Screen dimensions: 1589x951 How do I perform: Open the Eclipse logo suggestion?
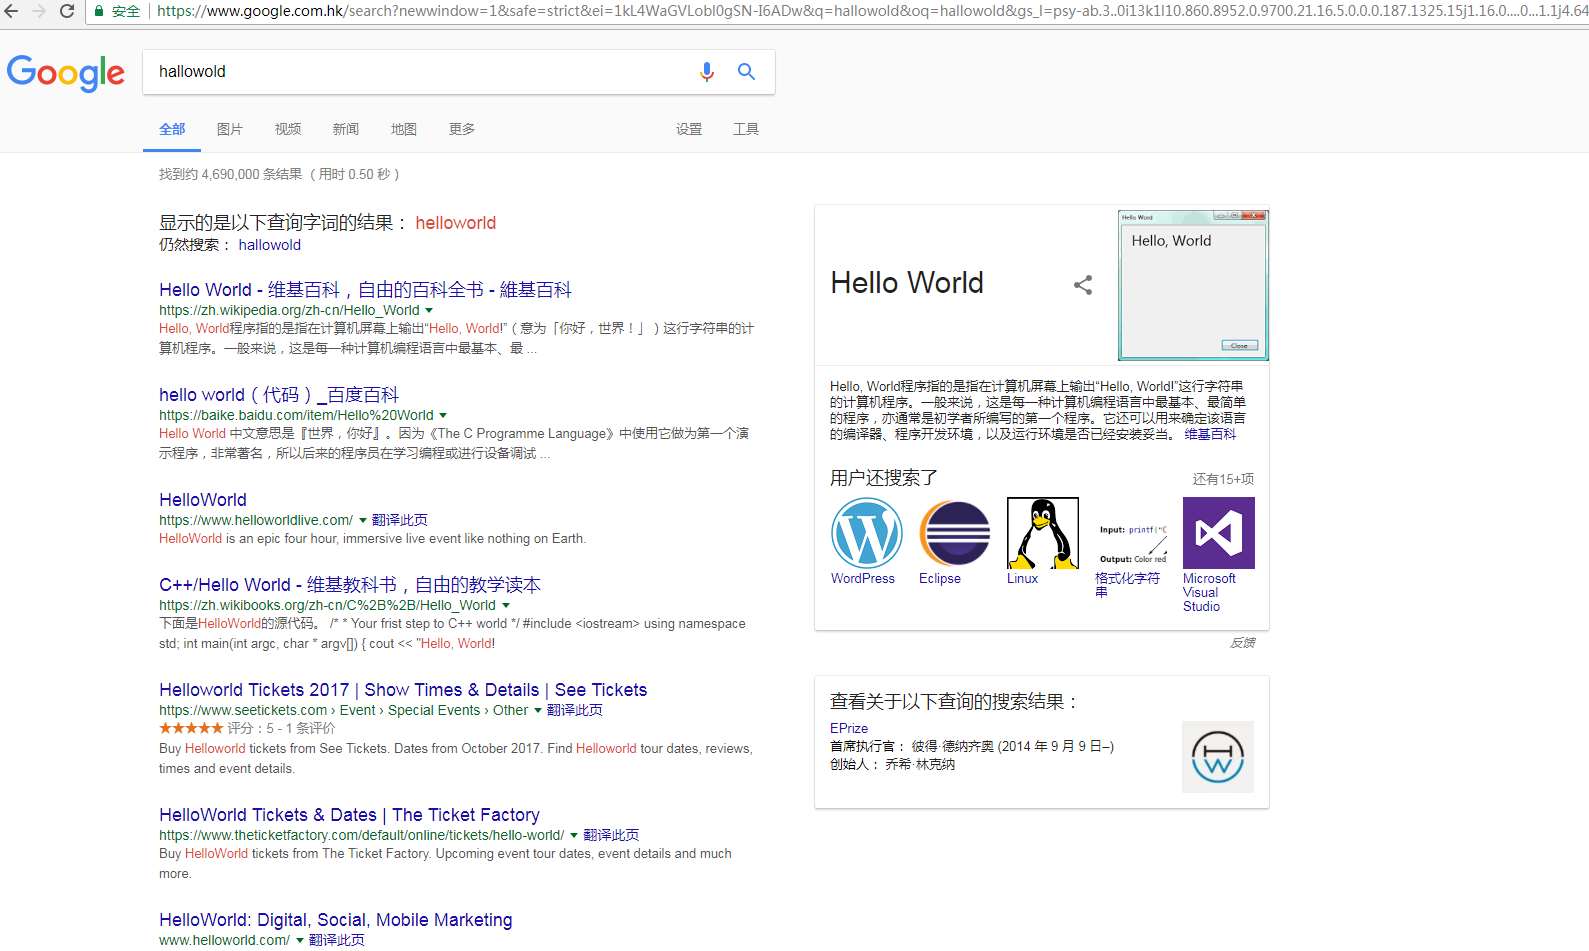coord(955,533)
